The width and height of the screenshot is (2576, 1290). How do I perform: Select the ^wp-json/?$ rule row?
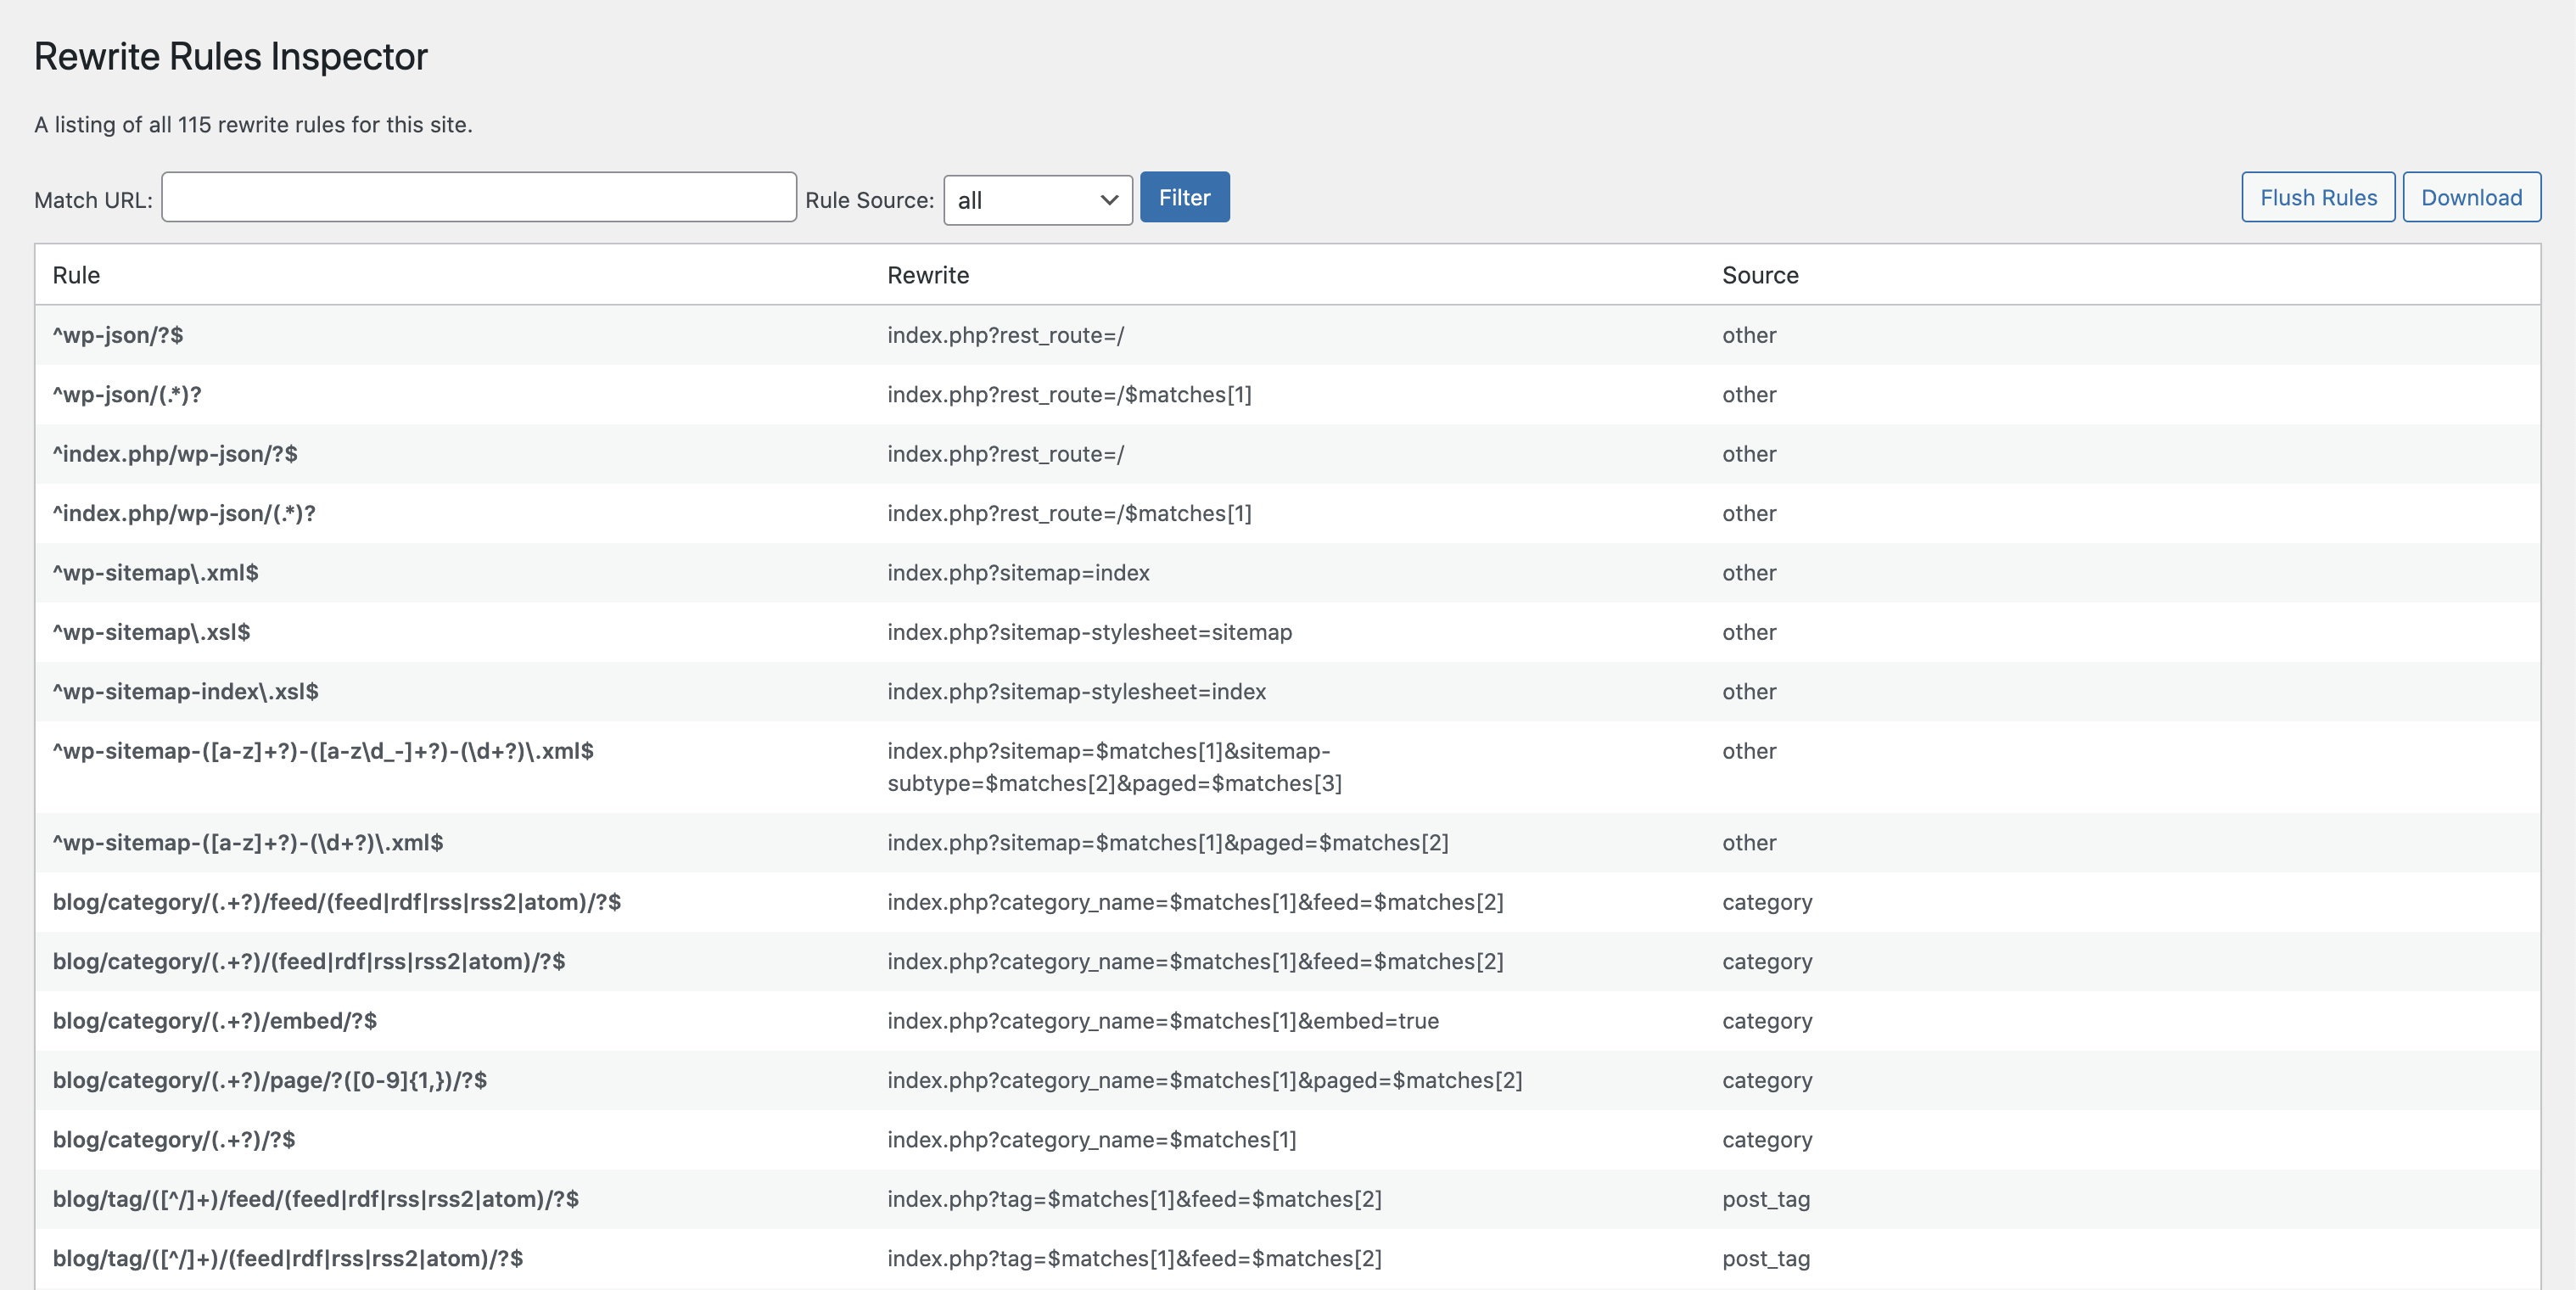(118, 335)
